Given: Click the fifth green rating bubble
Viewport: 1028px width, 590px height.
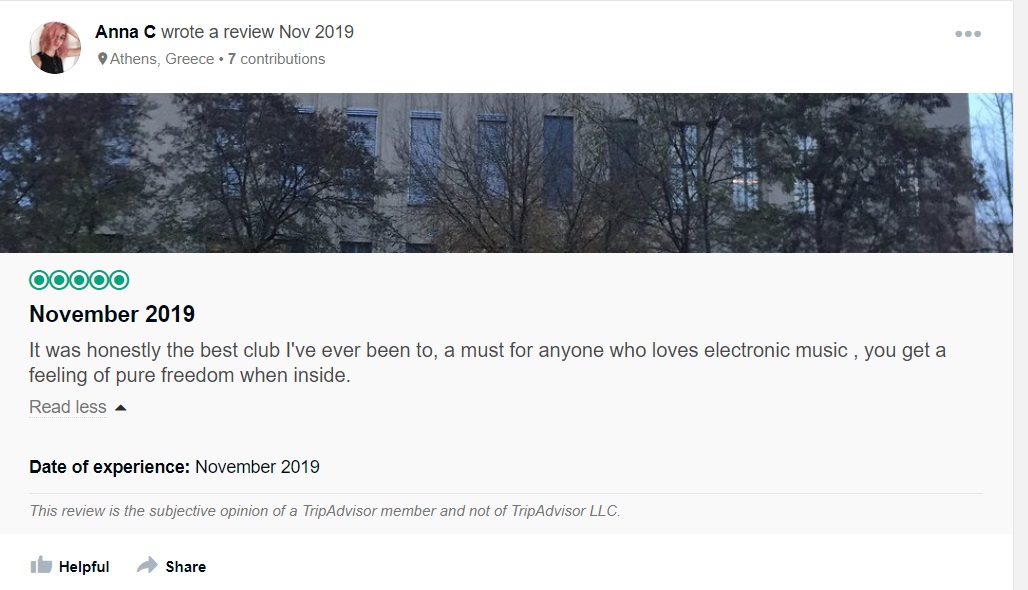Looking at the screenshot, I should 120,280.
